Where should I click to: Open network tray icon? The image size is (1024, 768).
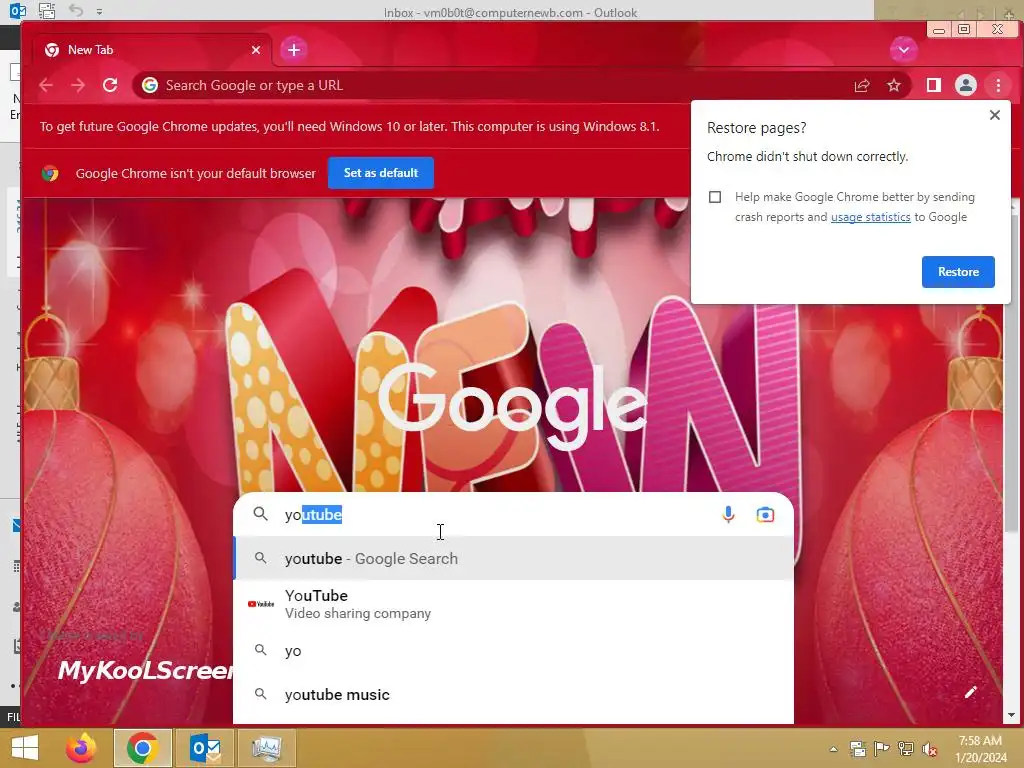pos(905,749)
